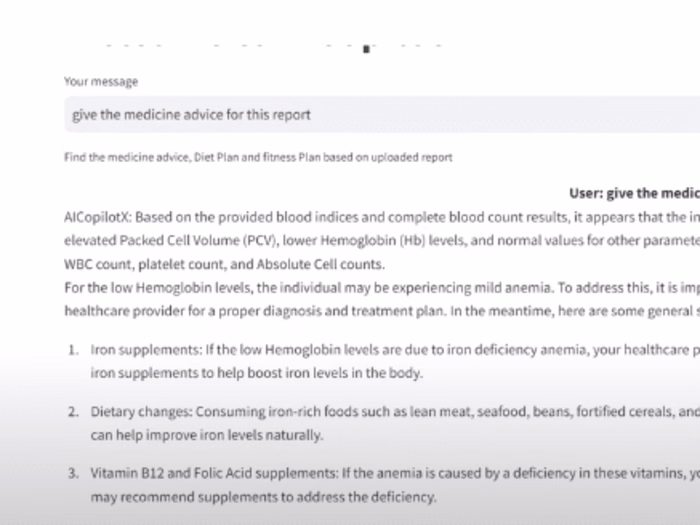The image size is (700, 525).
Task: Click list number 3 beside Vitamin B12
Action: coord(73,473)
